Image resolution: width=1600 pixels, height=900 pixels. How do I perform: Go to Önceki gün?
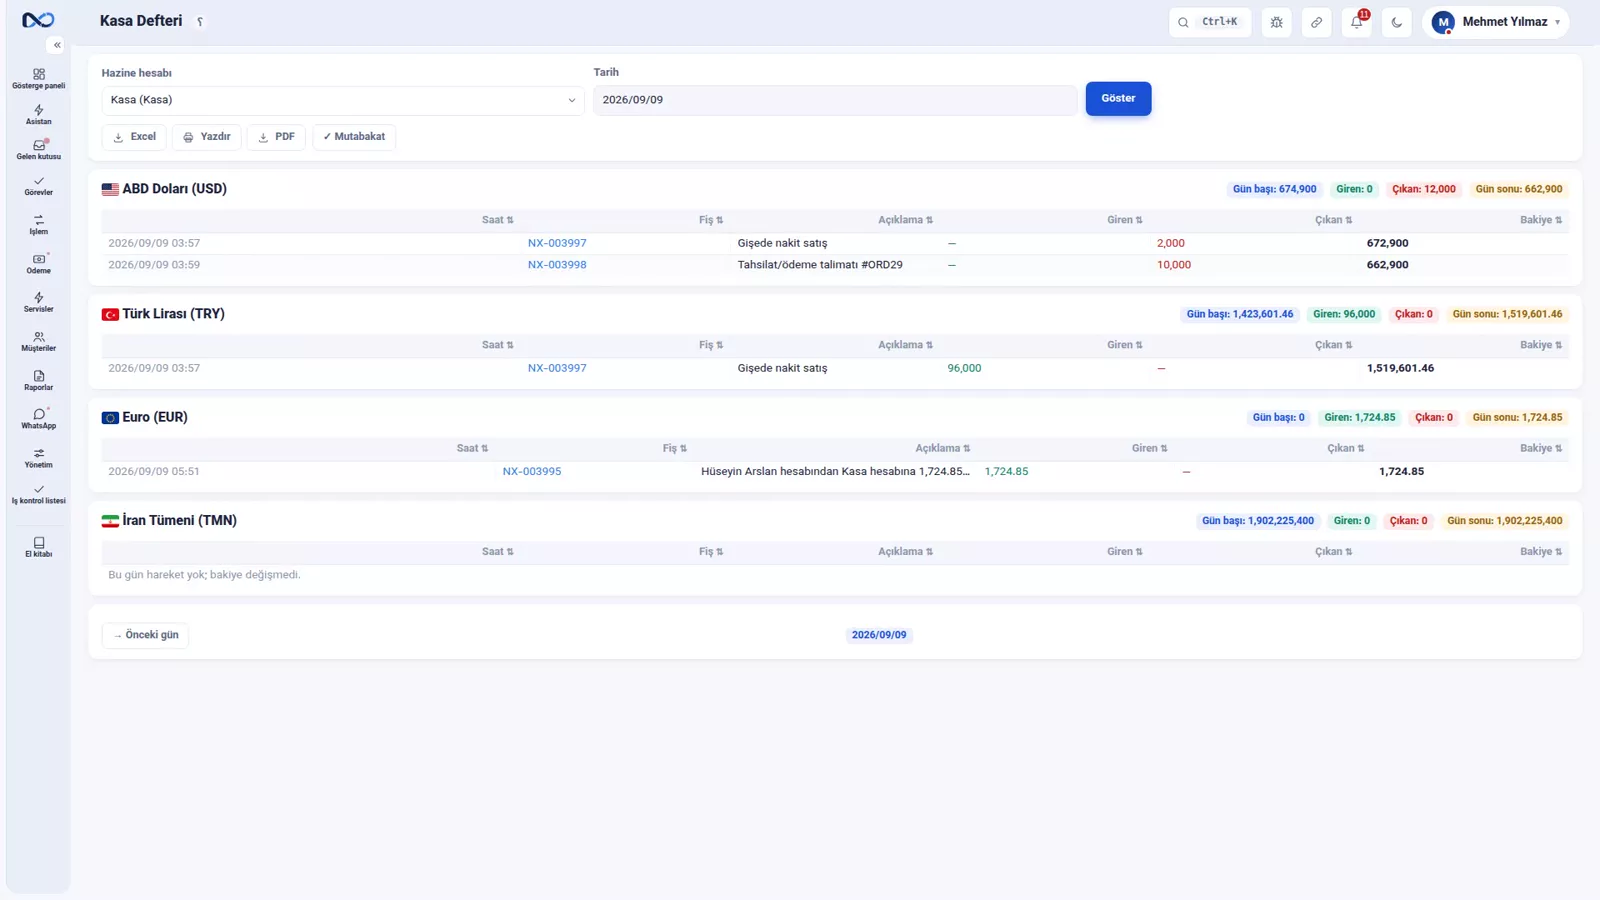[145, 635]
